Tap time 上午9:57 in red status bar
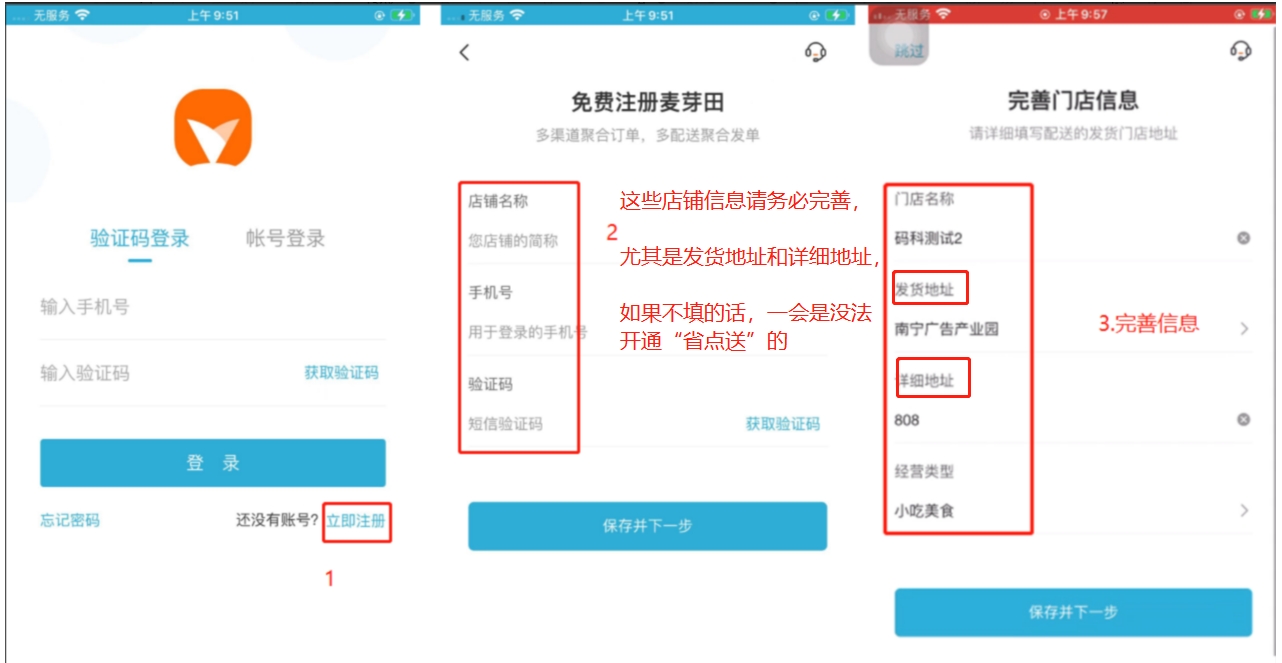This screenshot has width=1282, height=663. click(1080, 14)
